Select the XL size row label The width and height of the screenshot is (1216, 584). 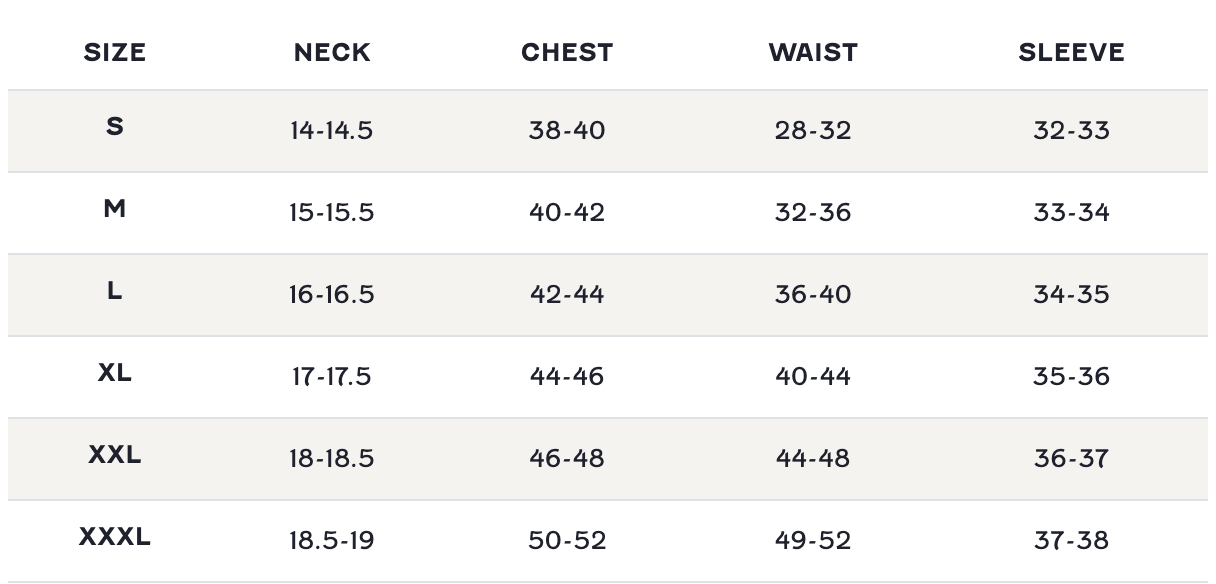point(115,373)
